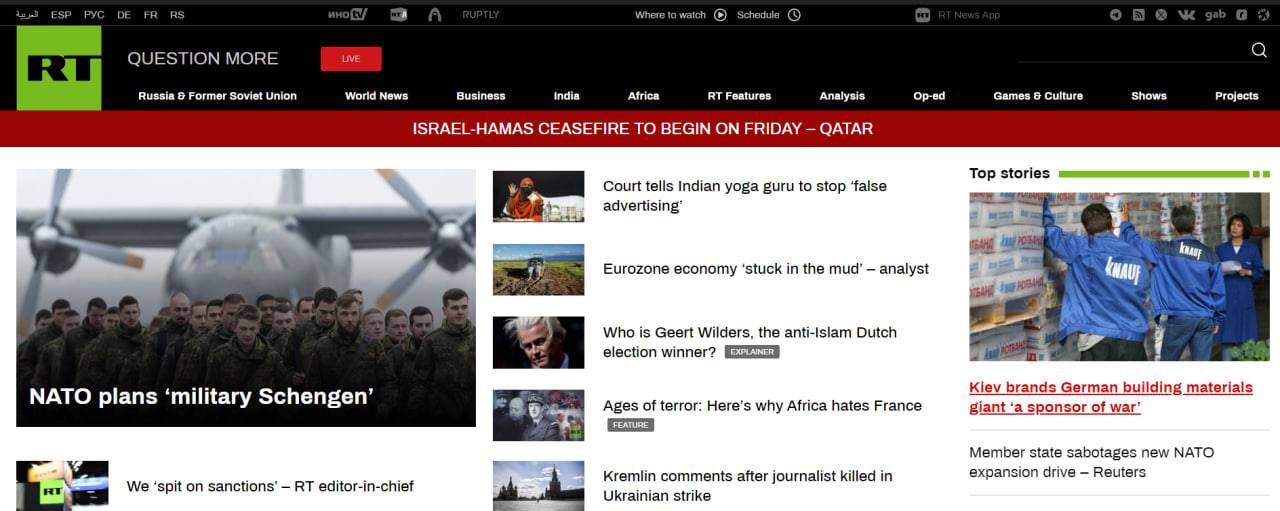Open the RUPTLY link
Viewport: 1280px width, 511px height.
pyautogui.click(x=481, y=15)
